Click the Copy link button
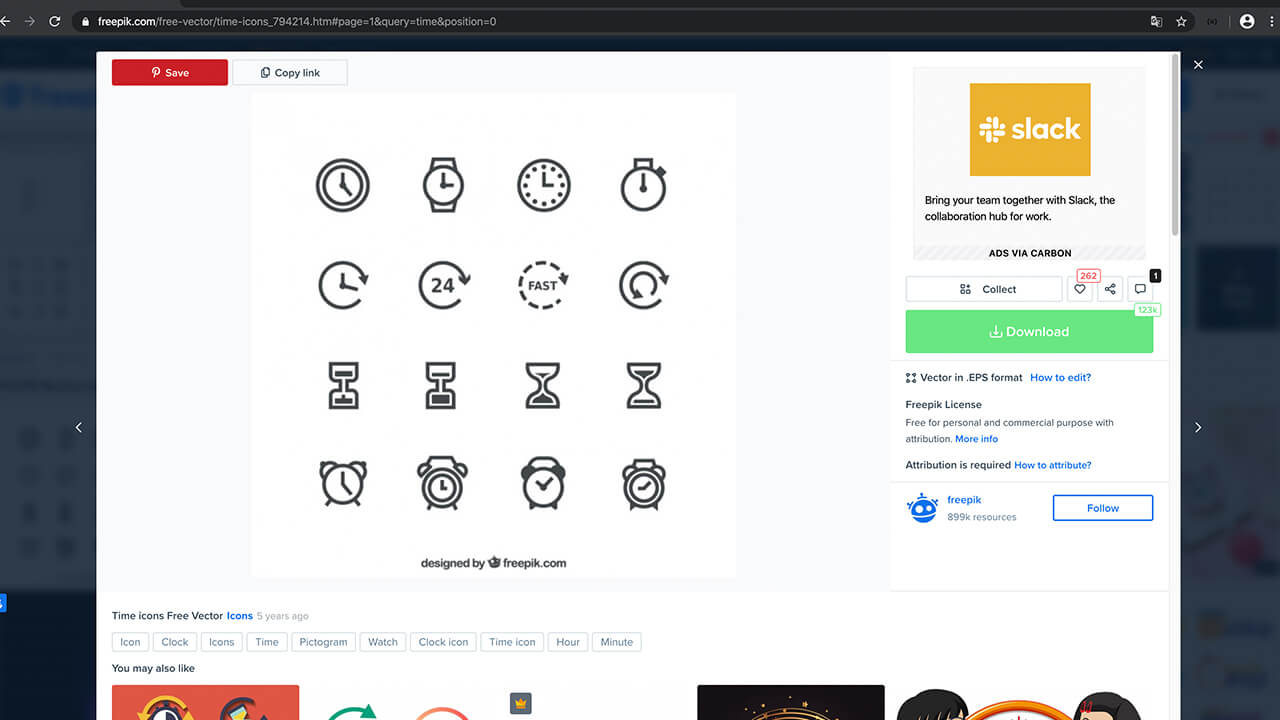1280x720 pixels. pyautogui.click(x=290, y=73)
